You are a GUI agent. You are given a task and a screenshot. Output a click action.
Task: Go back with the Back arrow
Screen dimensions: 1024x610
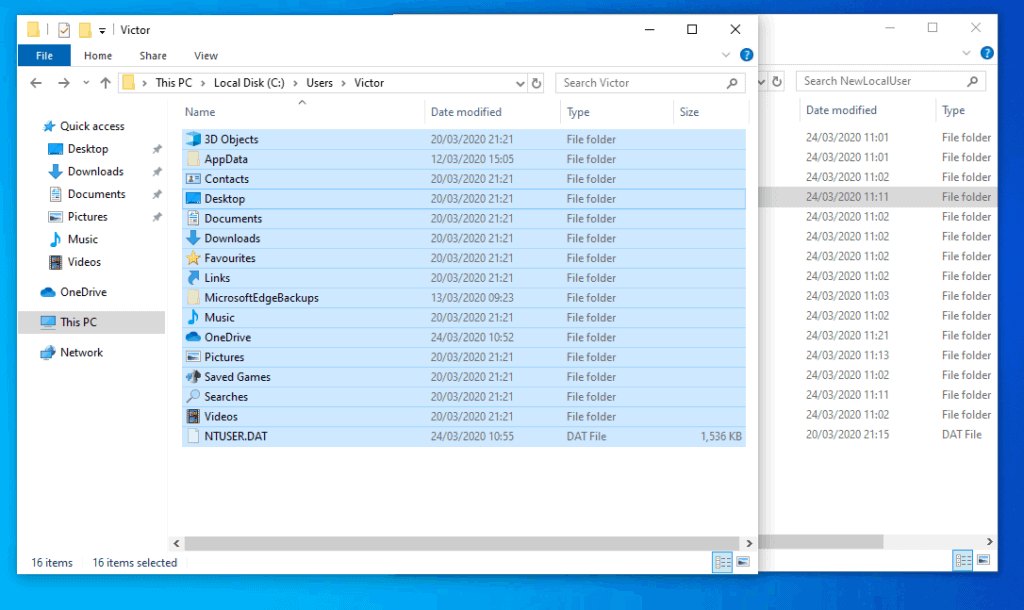tap(36, 83)
